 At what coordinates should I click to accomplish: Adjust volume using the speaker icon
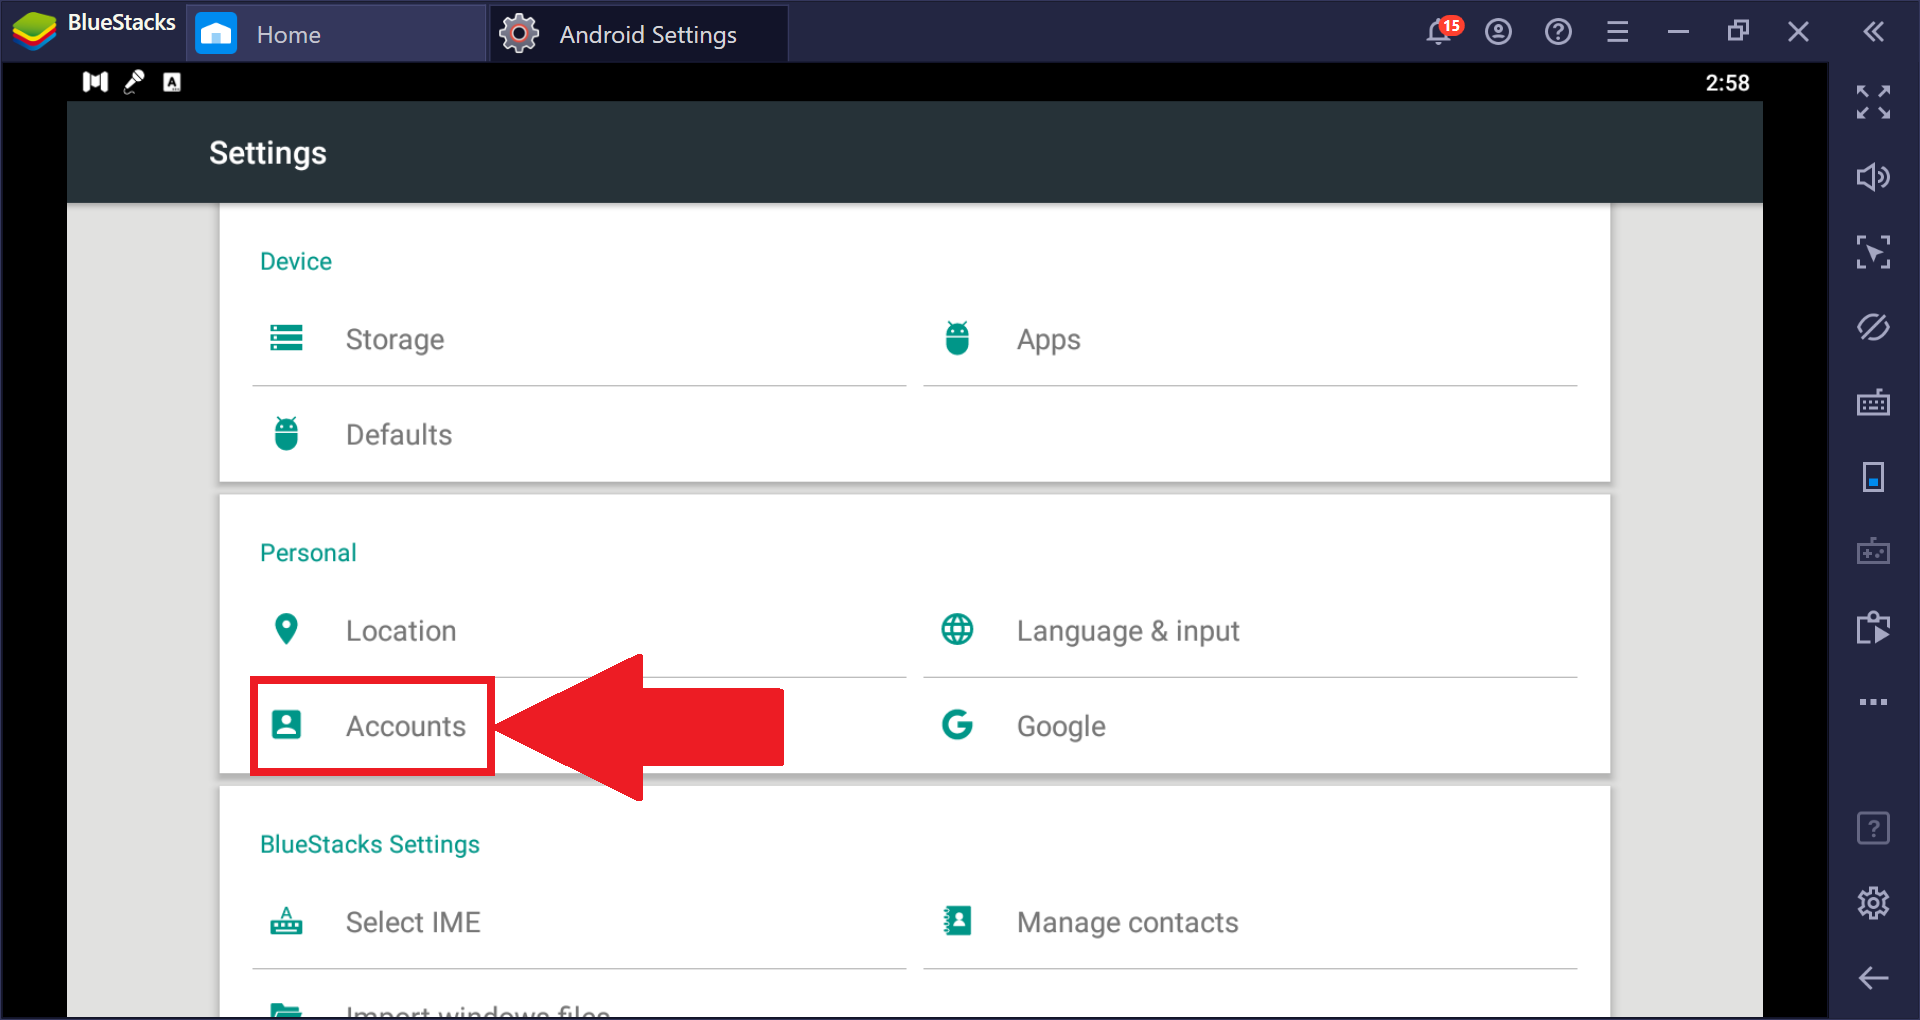point(1873,177)
